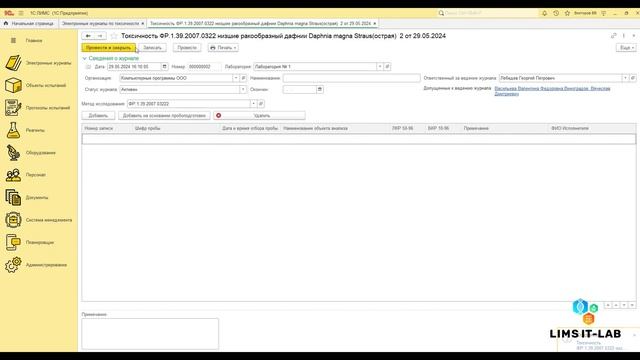Image resolution: width=640 pixels, height=360 pixels.
Task: Click the search field in title bar
Action: tap(488, 13)
